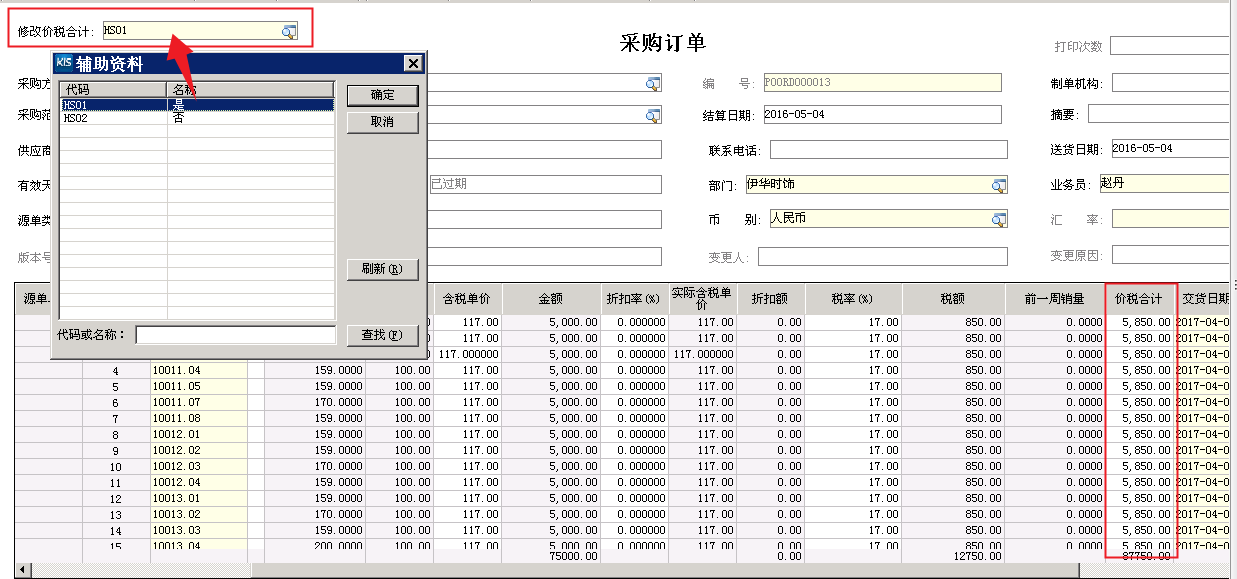Select the HS01 是 row
Screen dimensions: 1237x579
(x=196, y=104)
